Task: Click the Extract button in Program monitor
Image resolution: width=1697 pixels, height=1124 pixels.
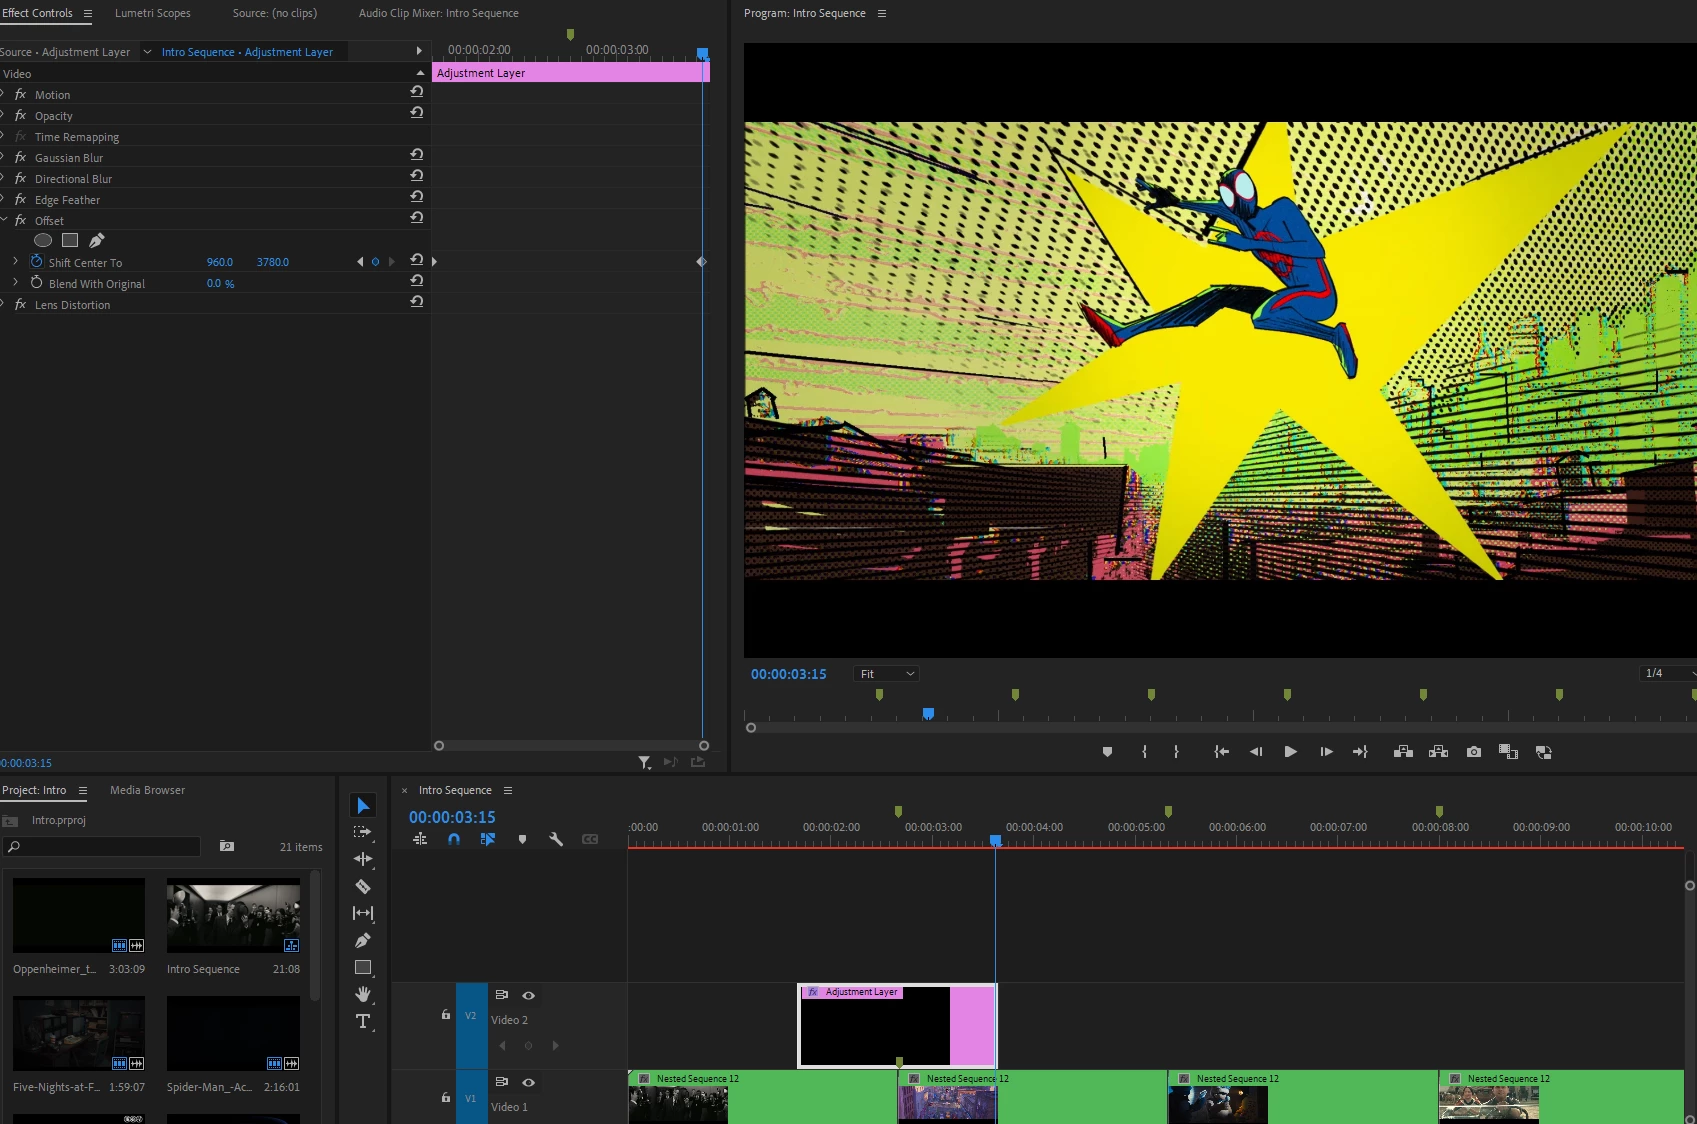Action: click(x=1439, y=752)
